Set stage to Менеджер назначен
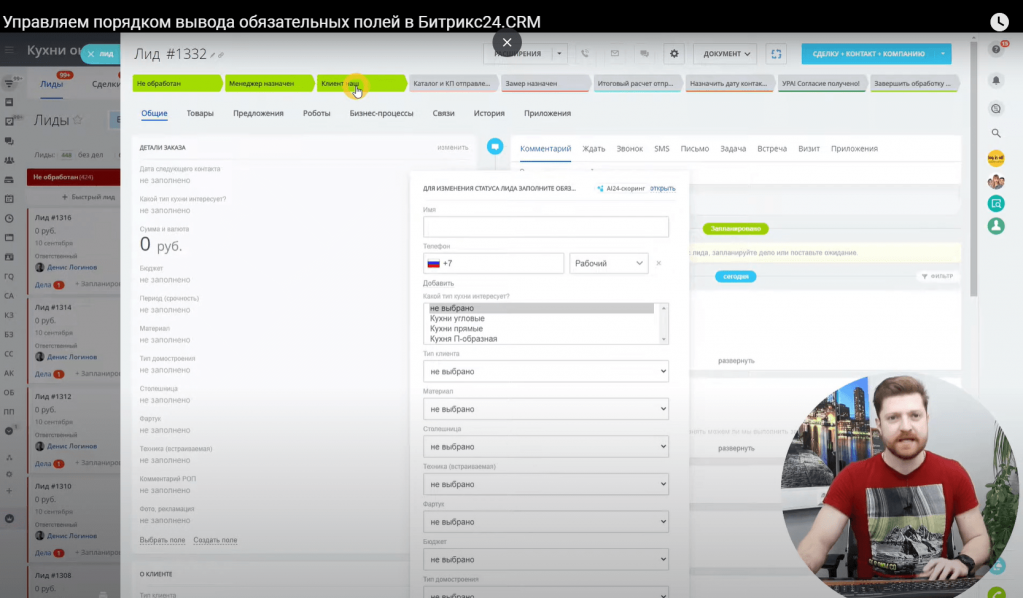This screenshot has width=1023, height=598. click(268, 83)
